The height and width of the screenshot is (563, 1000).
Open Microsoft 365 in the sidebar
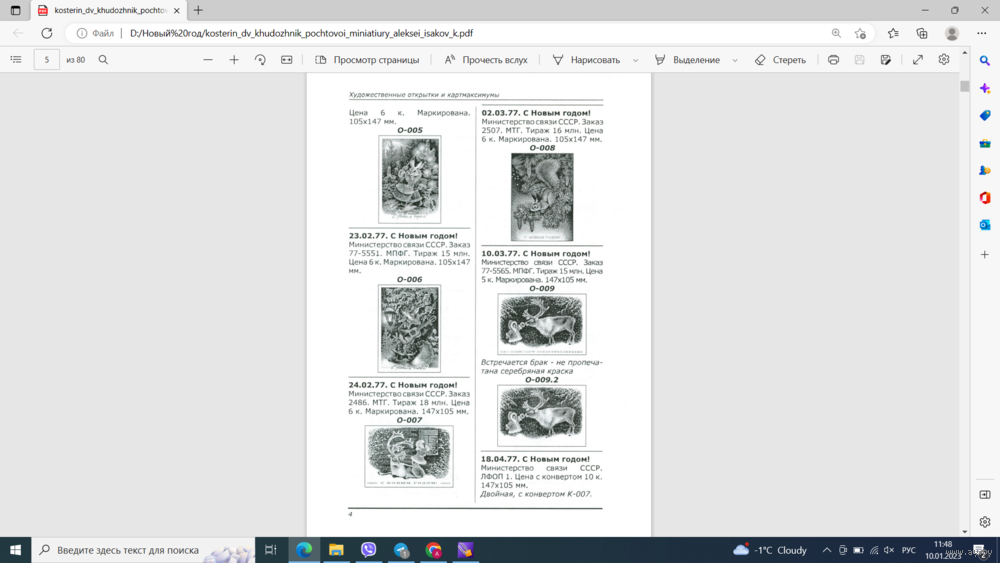click(x=985, y=198)
